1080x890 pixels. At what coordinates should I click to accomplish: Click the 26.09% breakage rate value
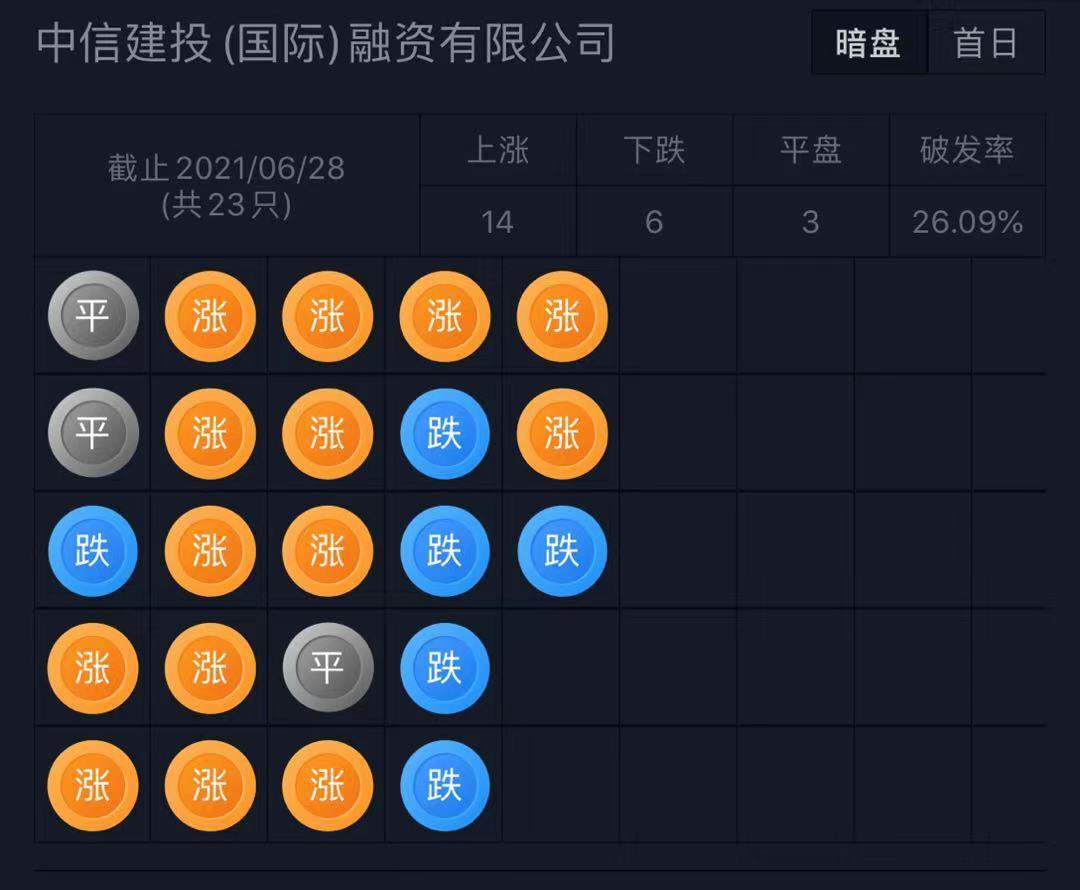966,222
